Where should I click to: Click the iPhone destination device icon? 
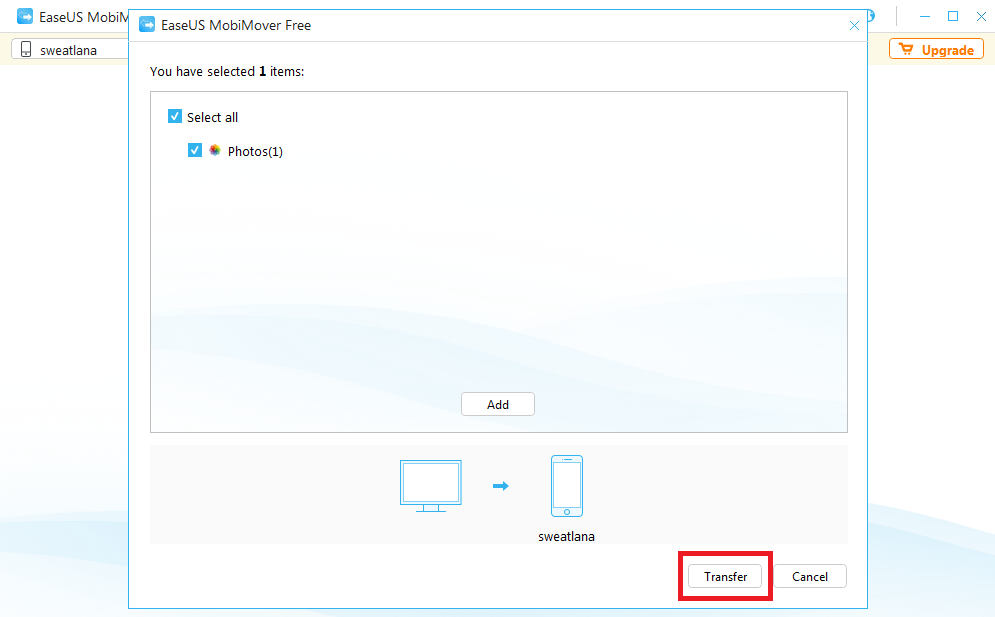(x=566, y=485)
